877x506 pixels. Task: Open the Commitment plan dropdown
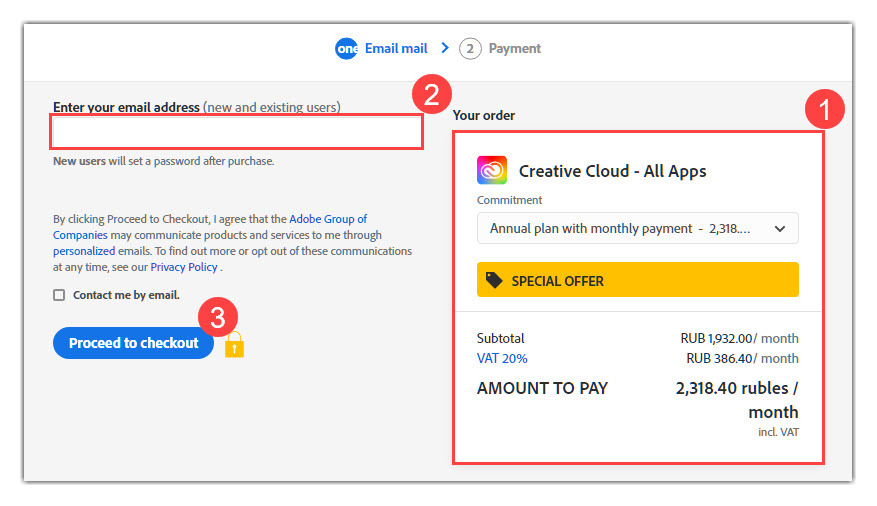click(638, 228)
